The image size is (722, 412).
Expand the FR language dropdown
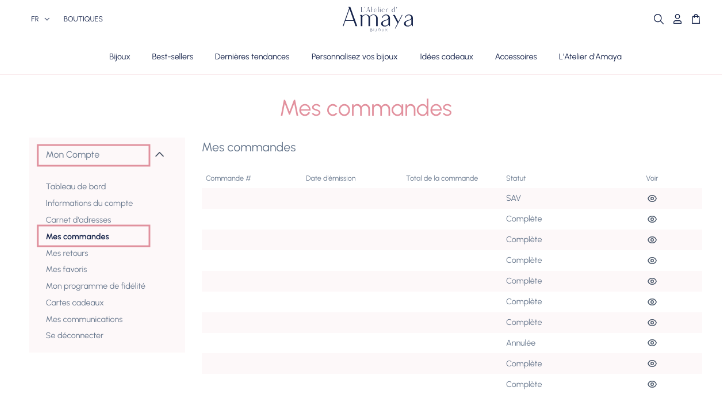click(x=40, y=19)
